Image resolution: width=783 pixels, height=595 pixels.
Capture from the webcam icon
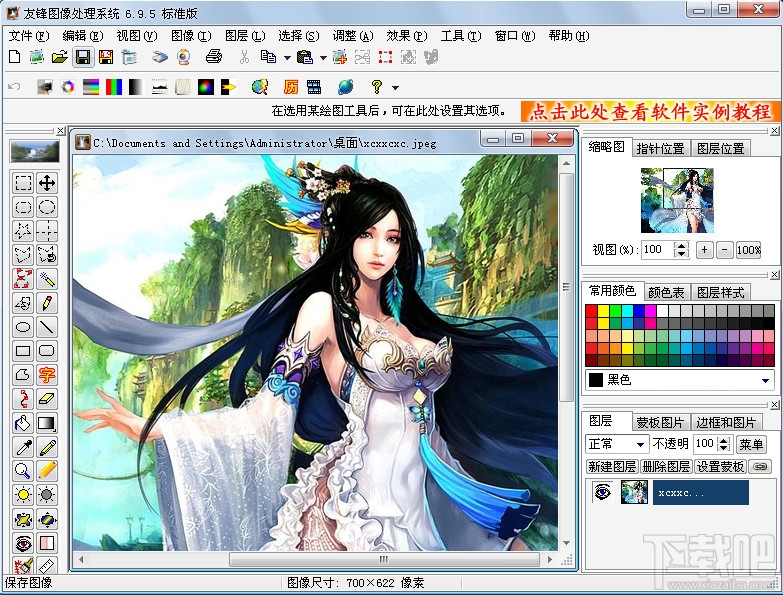(x=184, y=57)
